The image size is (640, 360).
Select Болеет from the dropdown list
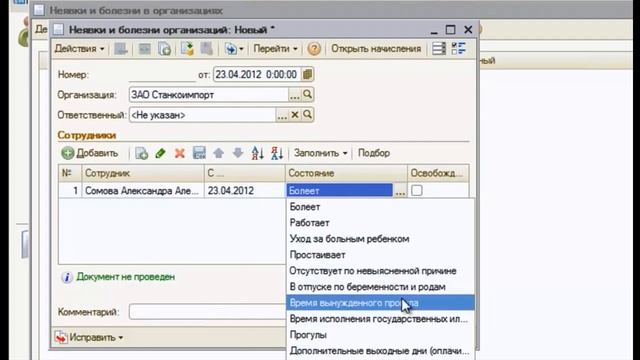coord(380,207)
